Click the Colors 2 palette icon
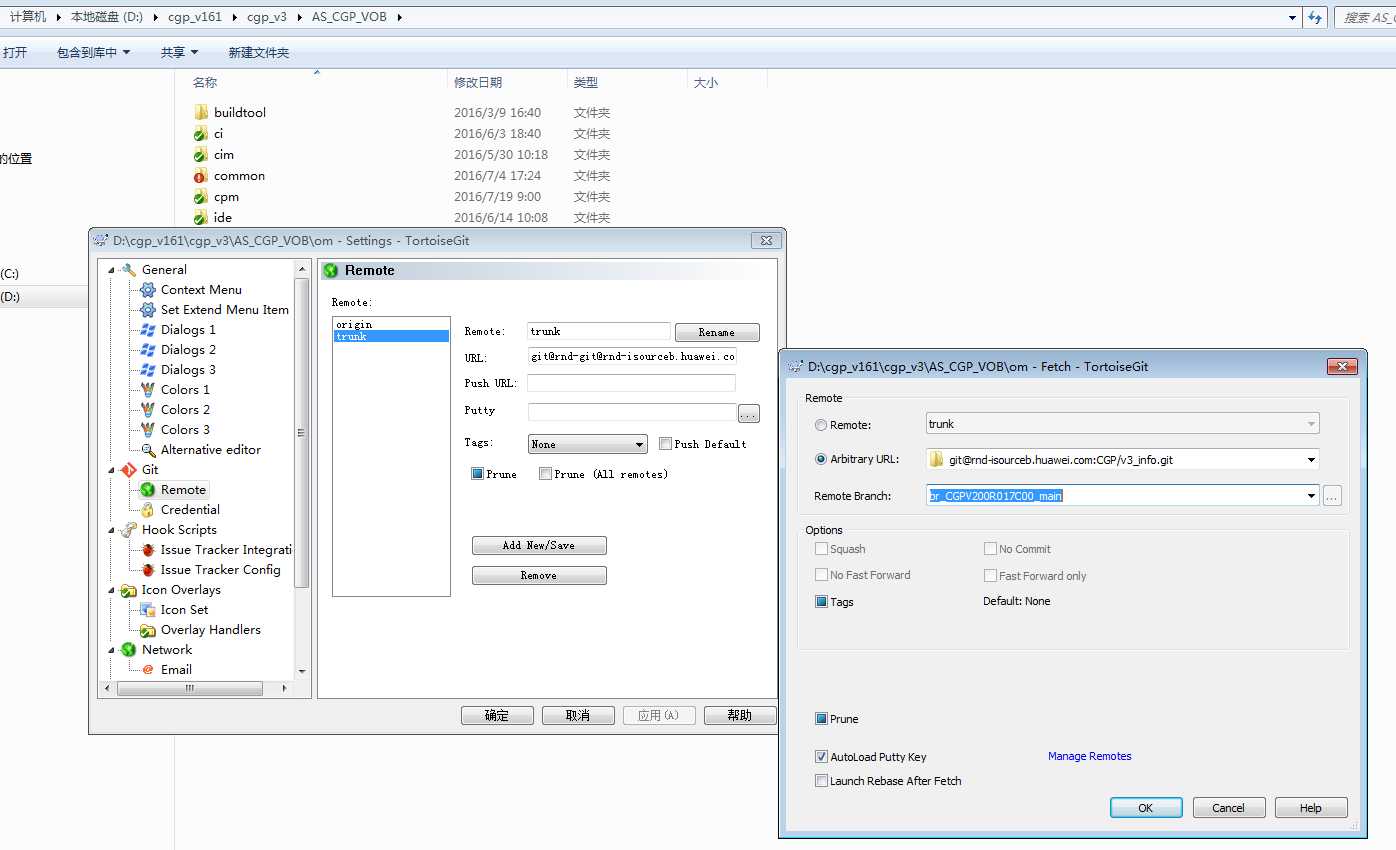The width and height of the screenshot is (1396, 850). point(148,410)
